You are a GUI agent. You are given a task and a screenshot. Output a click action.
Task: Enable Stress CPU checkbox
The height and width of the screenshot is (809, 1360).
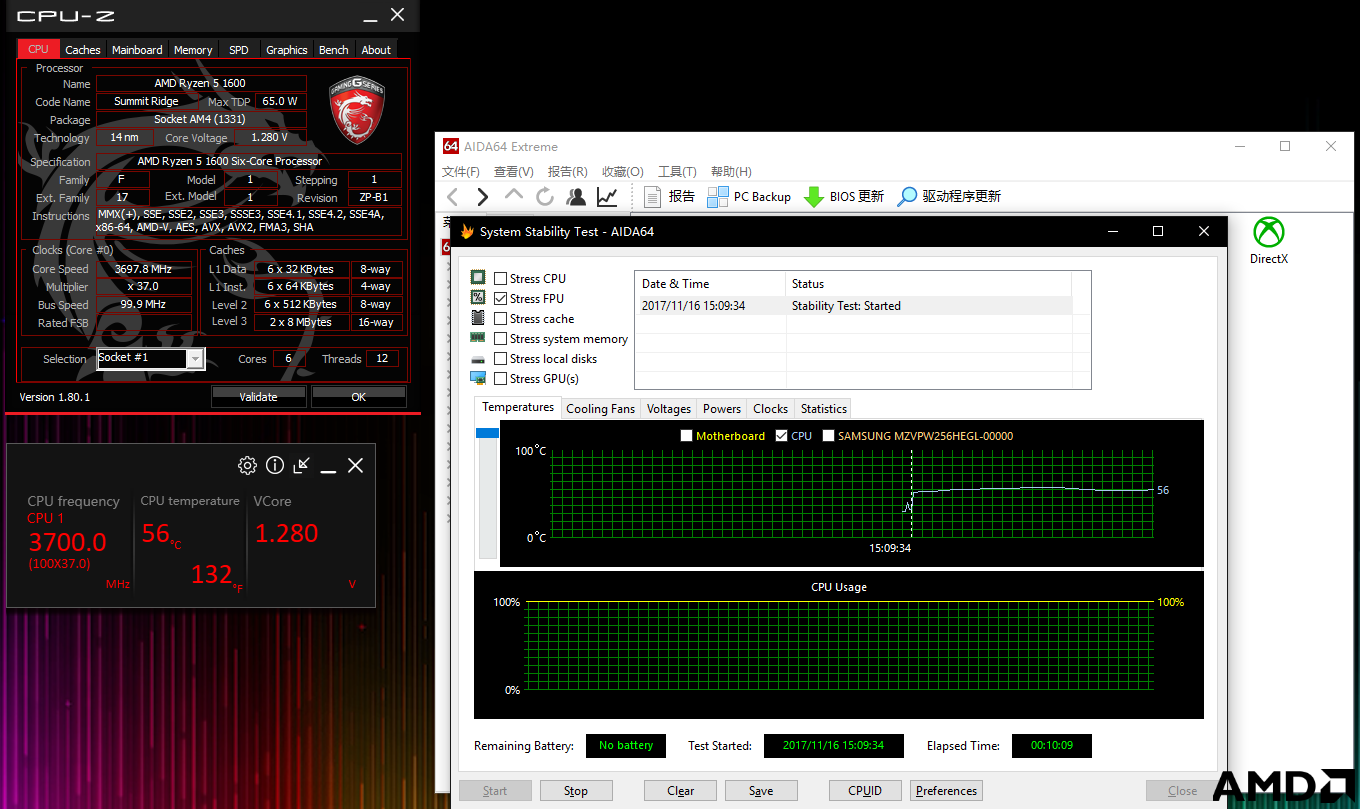(500, 279)
